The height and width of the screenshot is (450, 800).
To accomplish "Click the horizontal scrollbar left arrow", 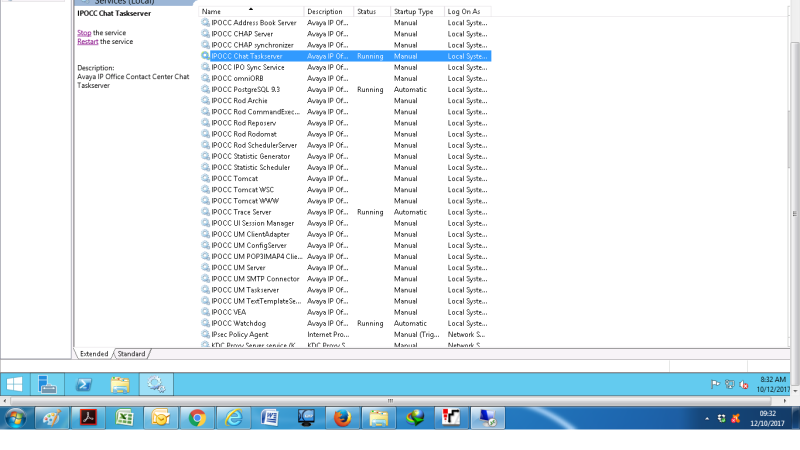I will click(x=5, y=401).
